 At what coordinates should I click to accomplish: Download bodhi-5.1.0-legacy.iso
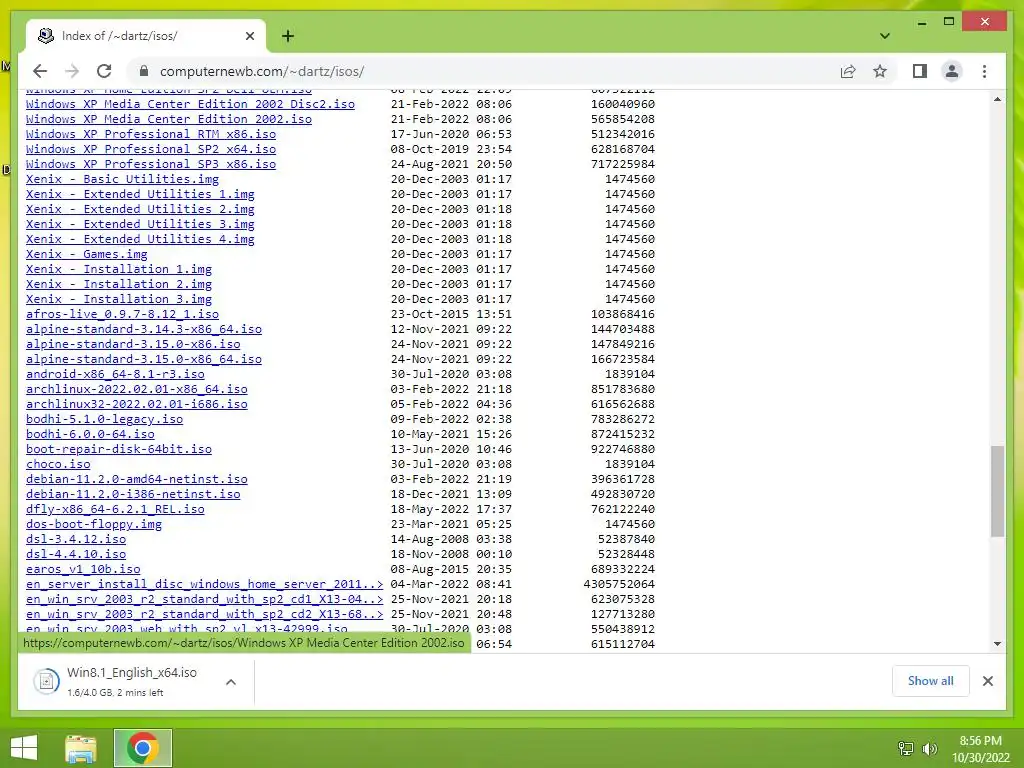(x=104, y=419)
